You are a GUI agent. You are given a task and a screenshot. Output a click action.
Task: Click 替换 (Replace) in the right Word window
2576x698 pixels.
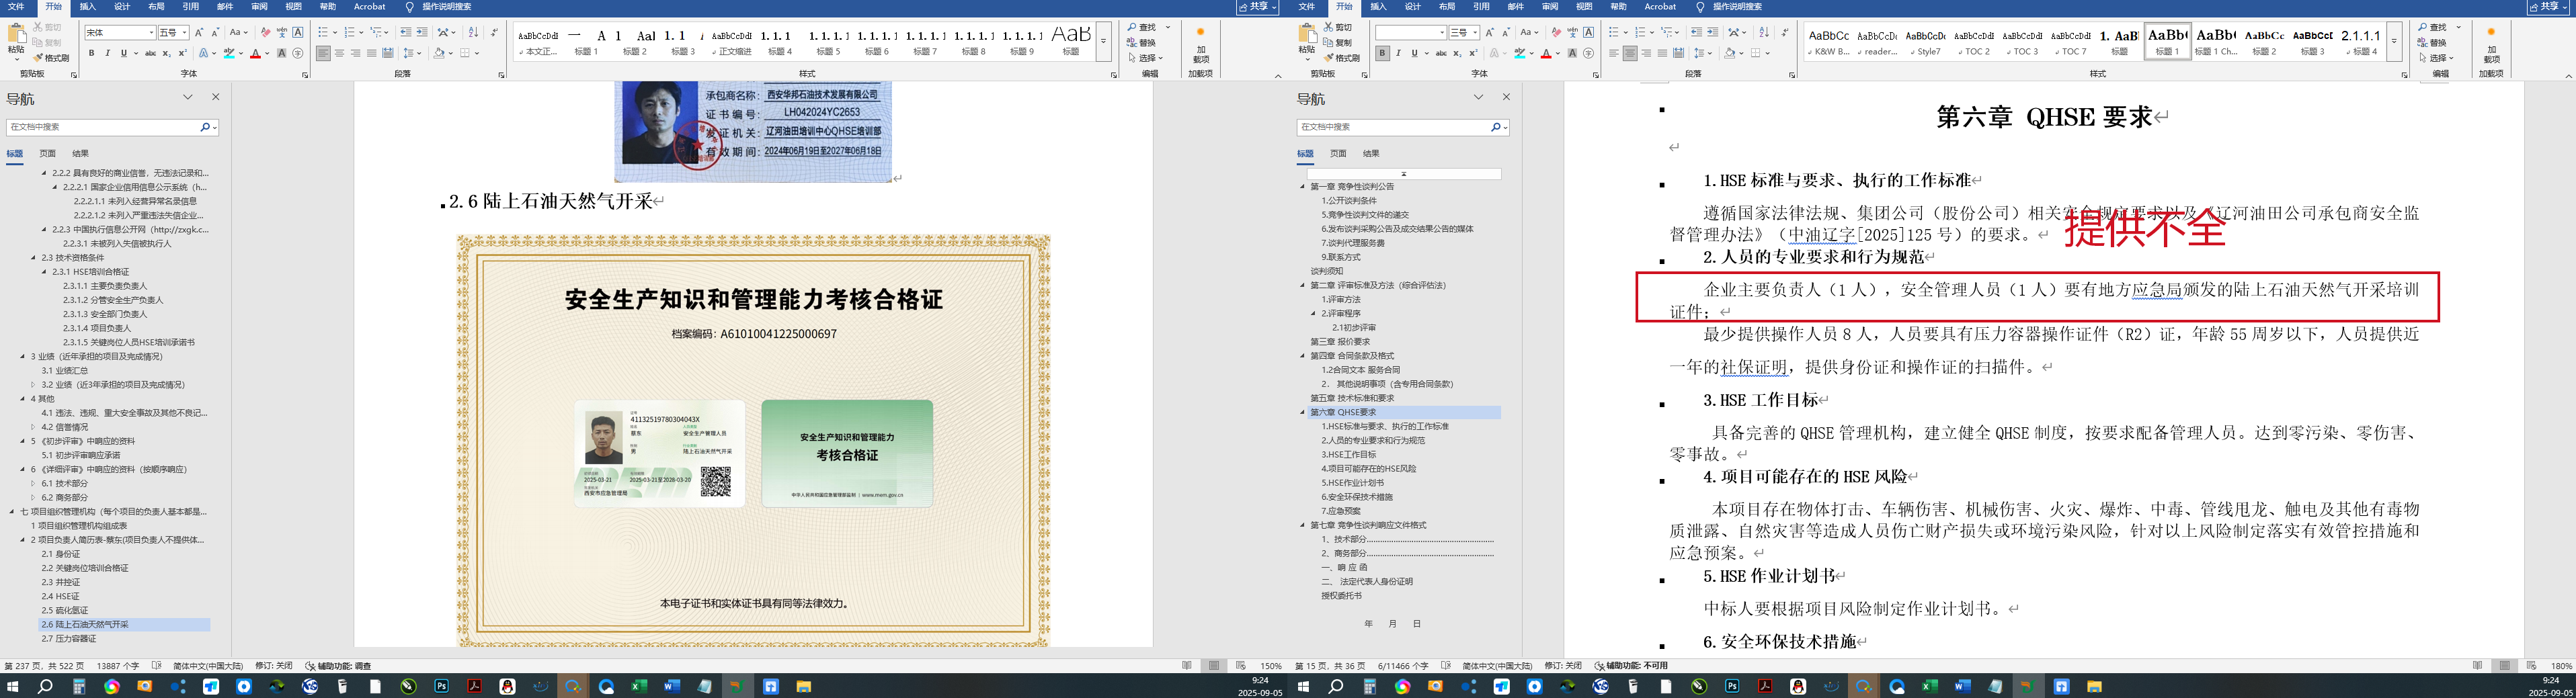pyautogui.click(x=2432, y=43)
